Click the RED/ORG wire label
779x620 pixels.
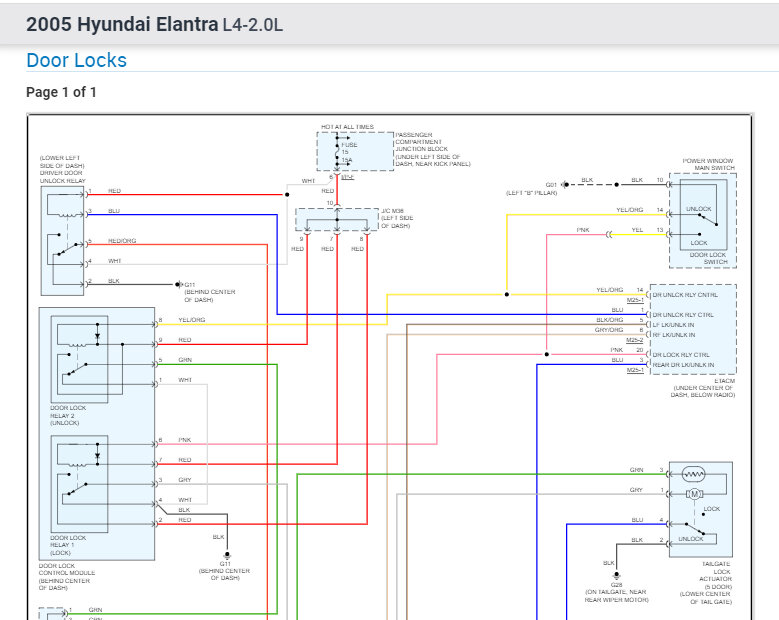(x=122, y=241)
